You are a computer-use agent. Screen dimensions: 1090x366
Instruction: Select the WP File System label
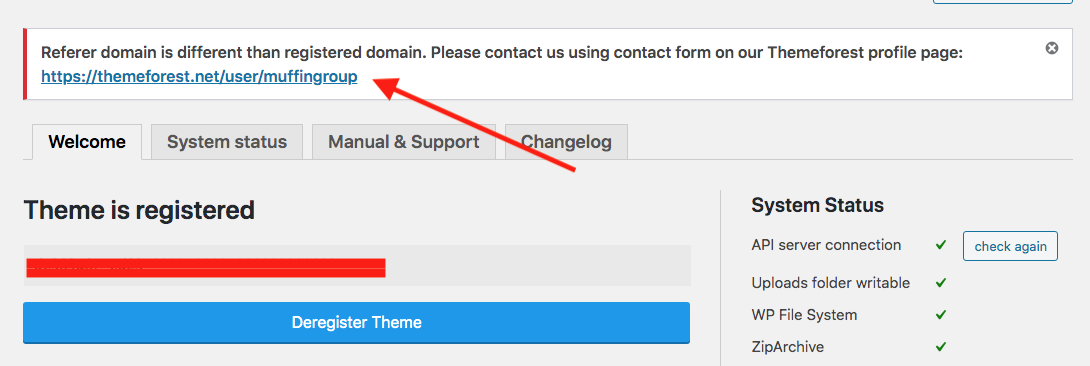(804, 315)
